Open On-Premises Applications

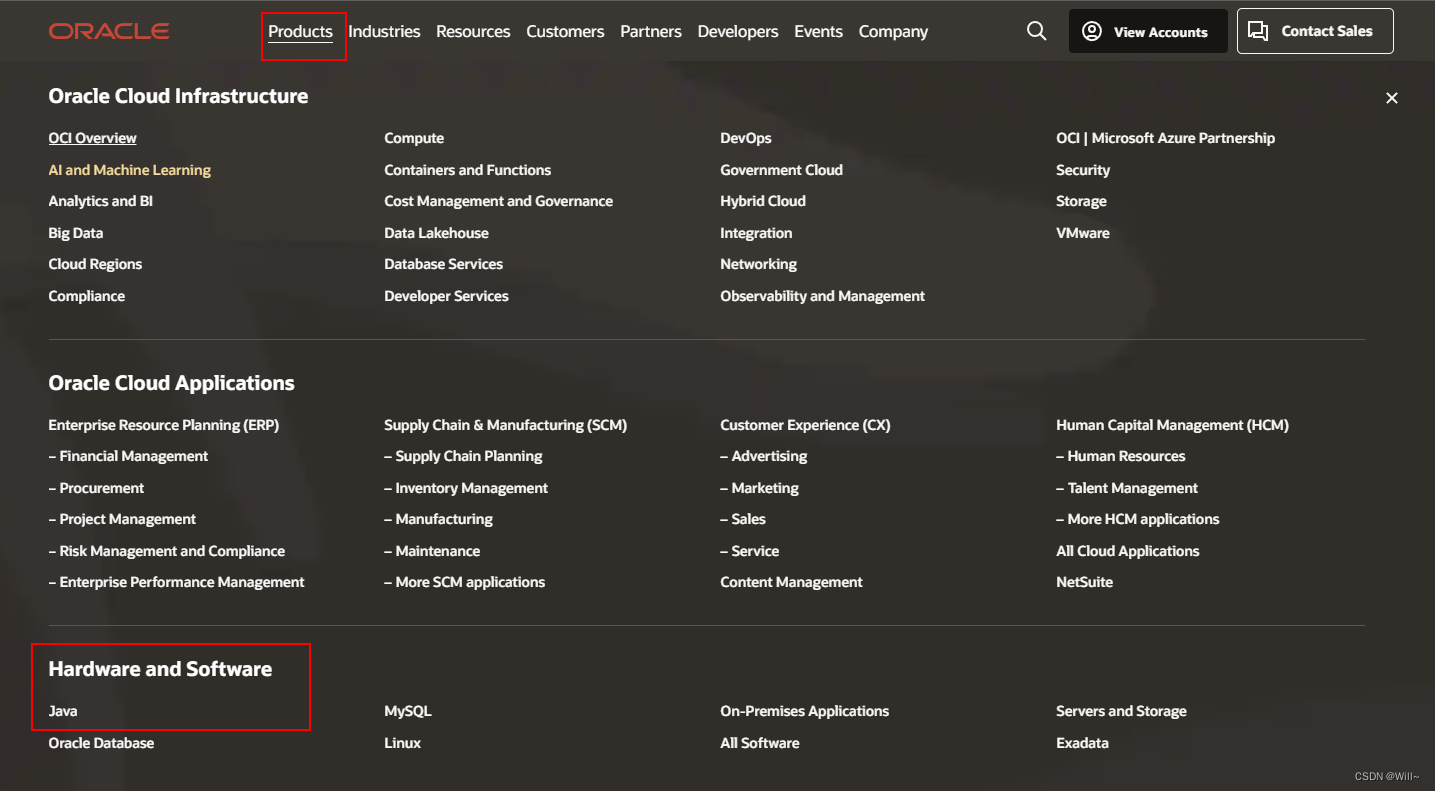(x=805, y=711)
